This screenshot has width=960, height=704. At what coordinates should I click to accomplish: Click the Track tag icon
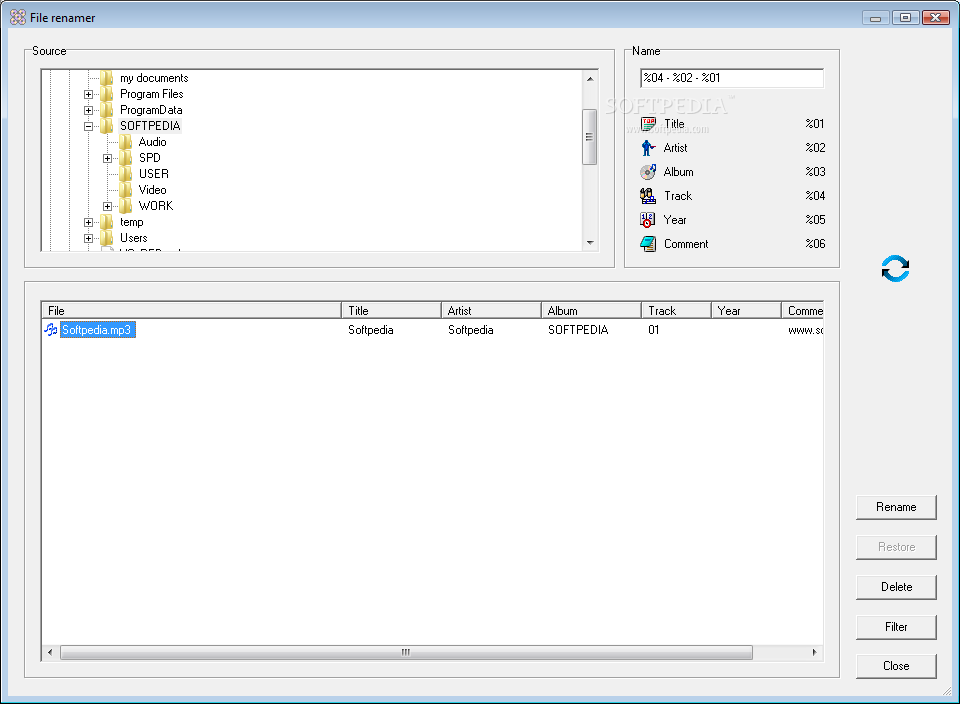pyautogui.click(x=648, y=196)
